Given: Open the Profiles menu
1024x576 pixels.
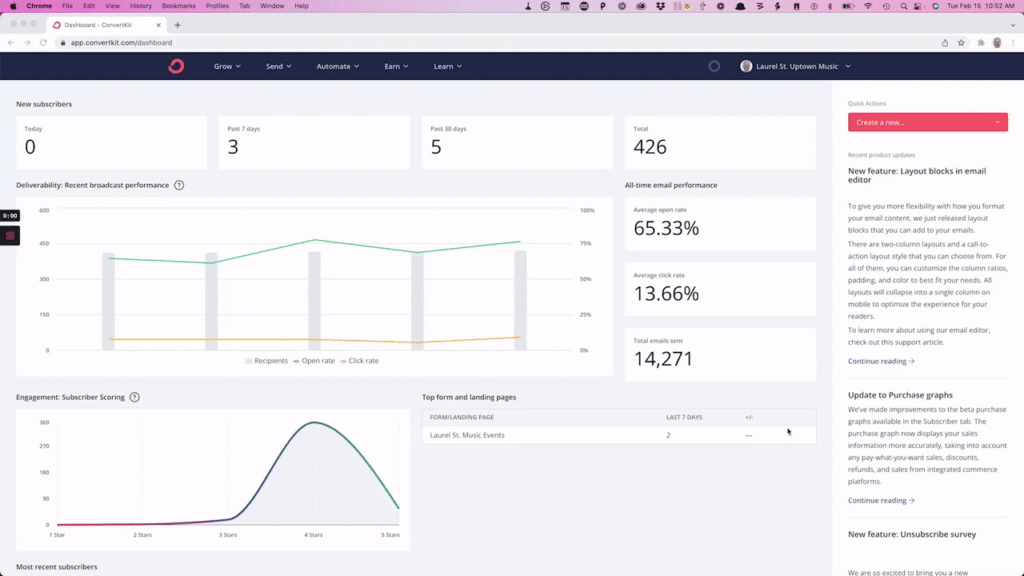Looking at the screenshot, I should [217, 6].
